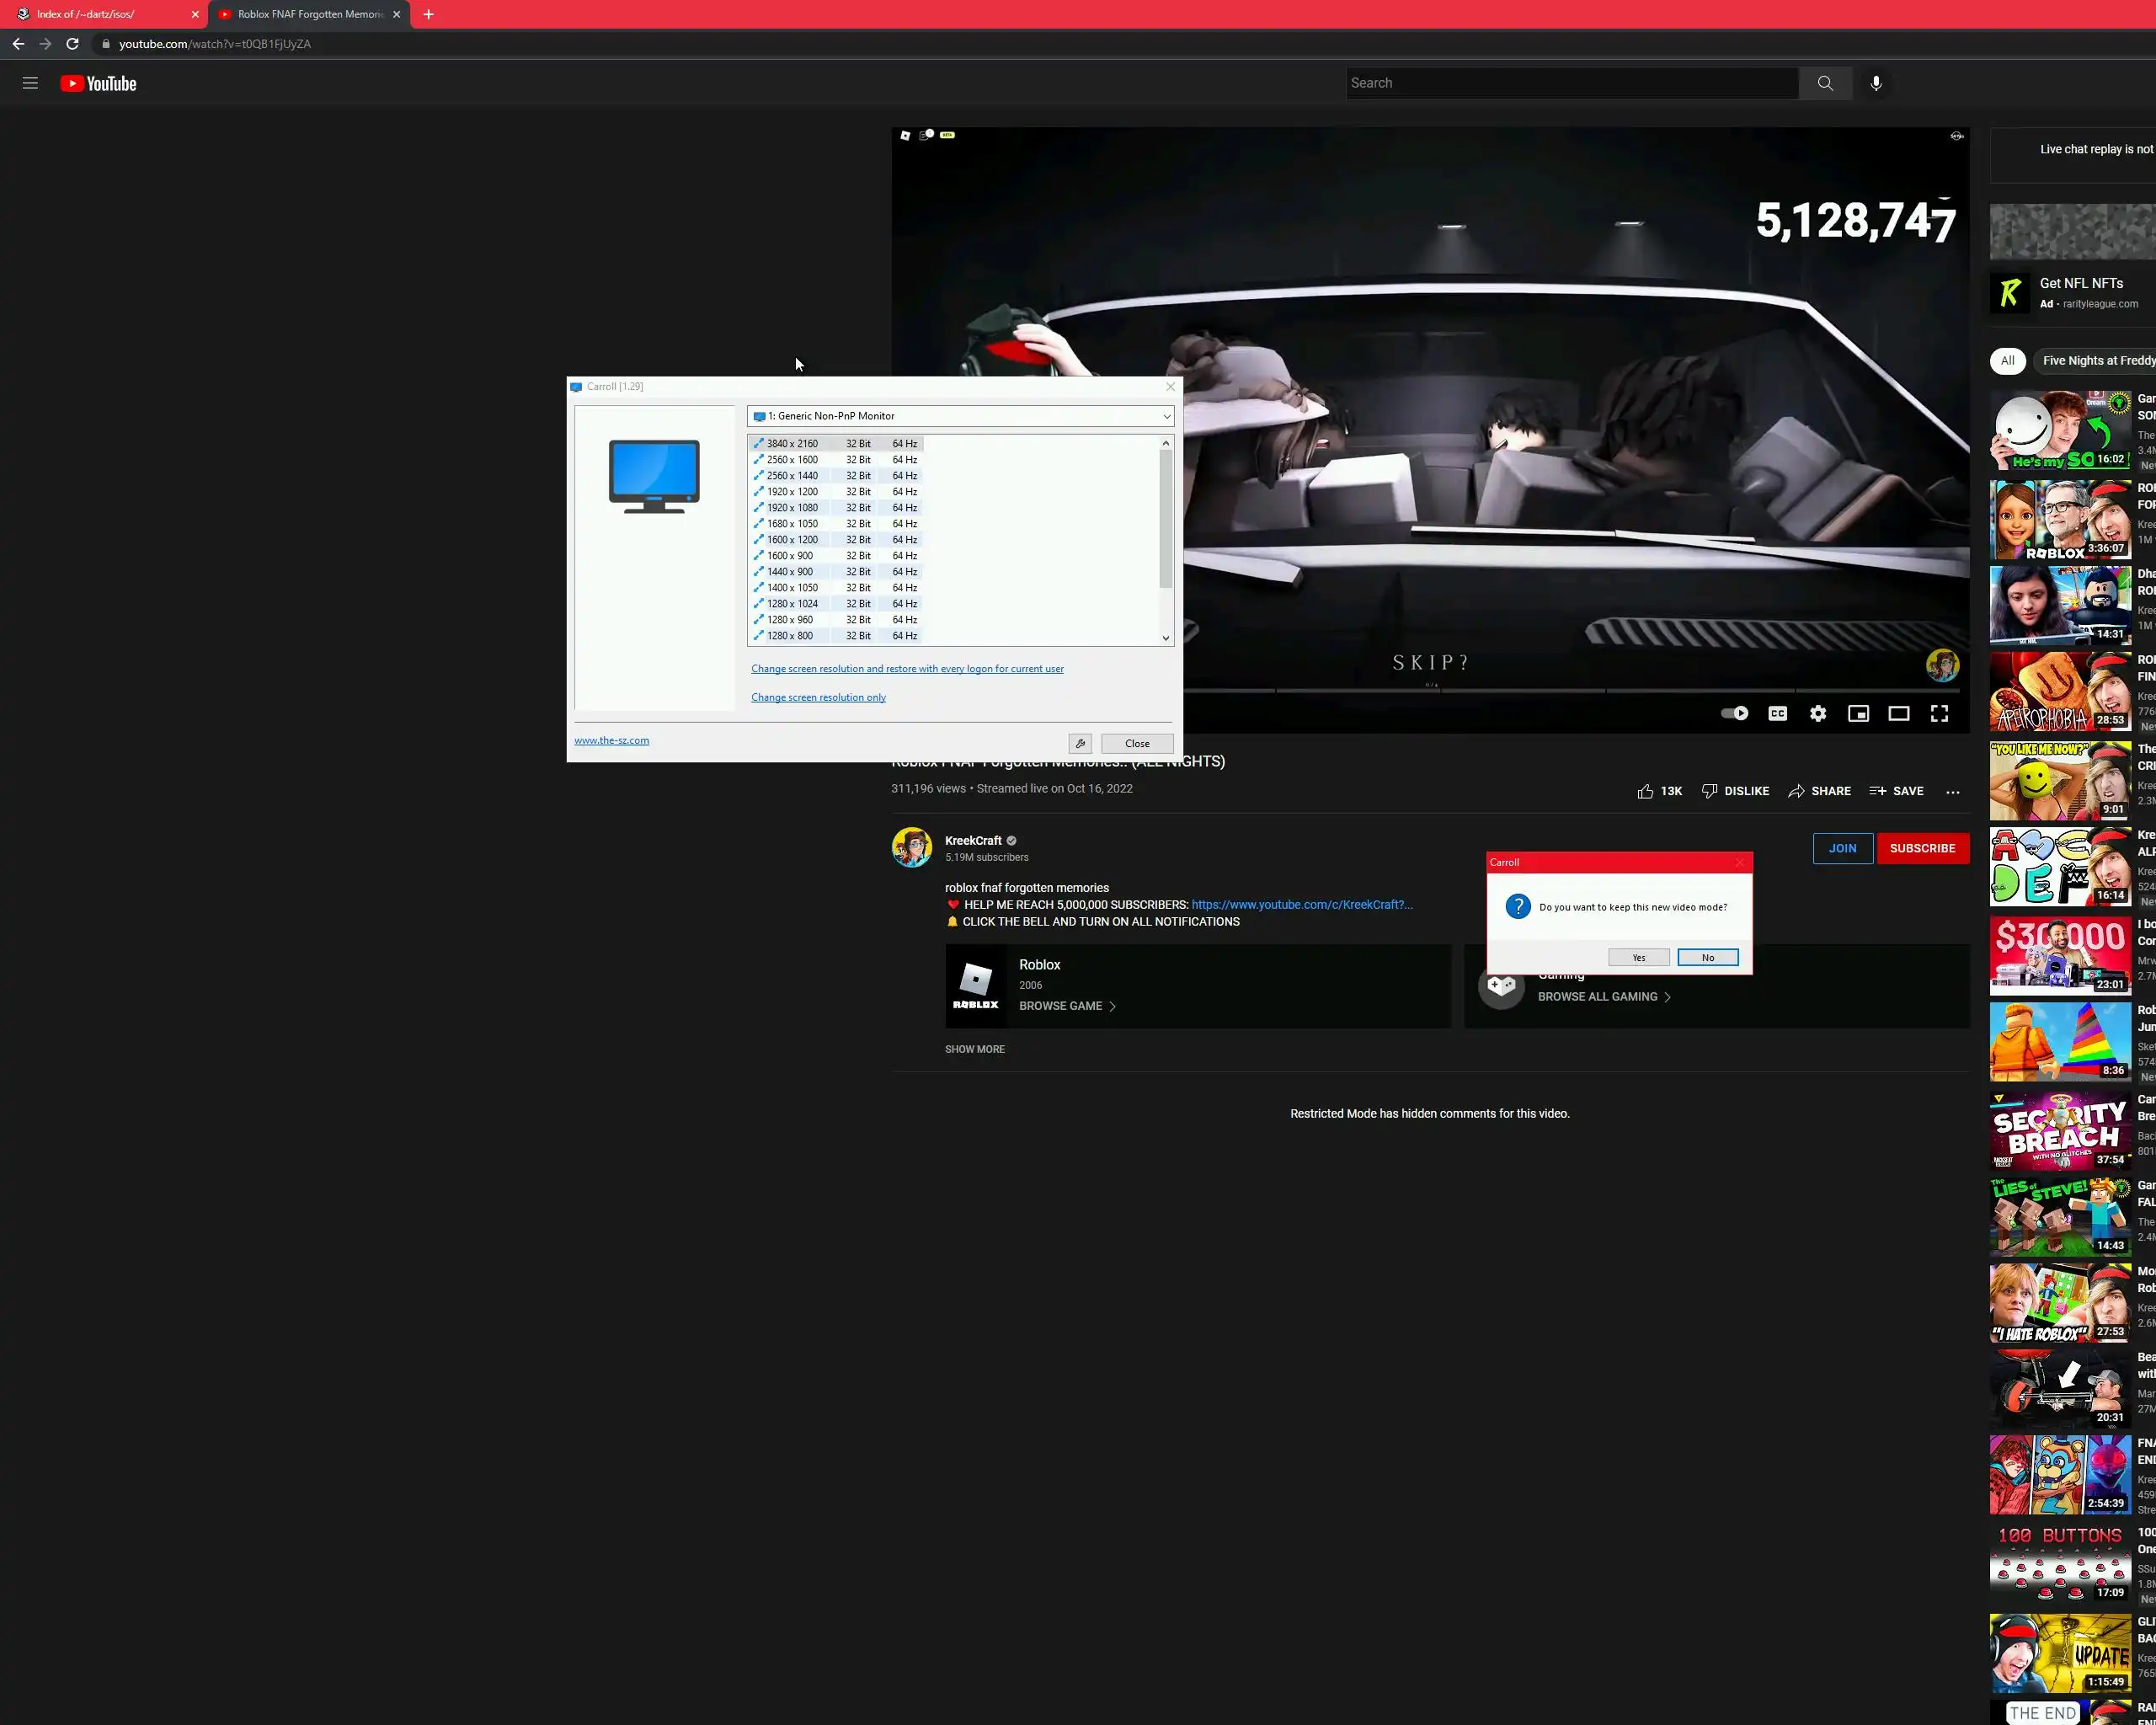Image resolution: width=2156 pixels, height=1725 pixels.
Task: Expand description with SHOW MORE
Action: point(974,1049)
